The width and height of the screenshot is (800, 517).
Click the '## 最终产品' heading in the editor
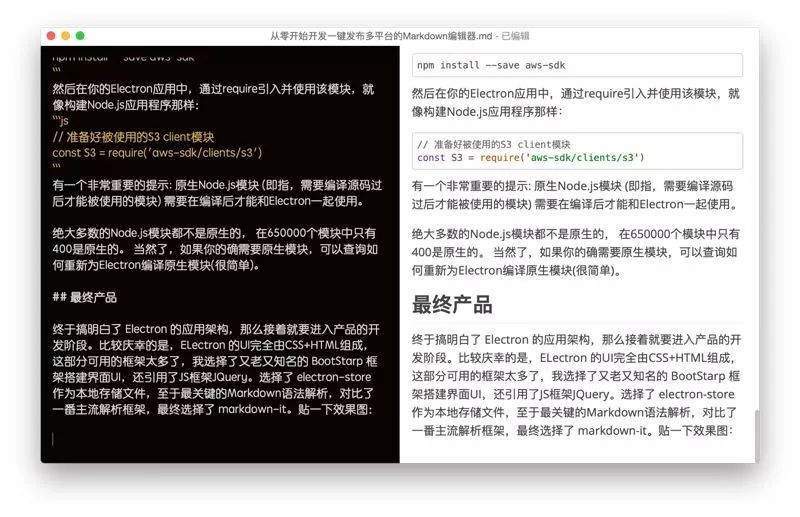coord(85,297)
